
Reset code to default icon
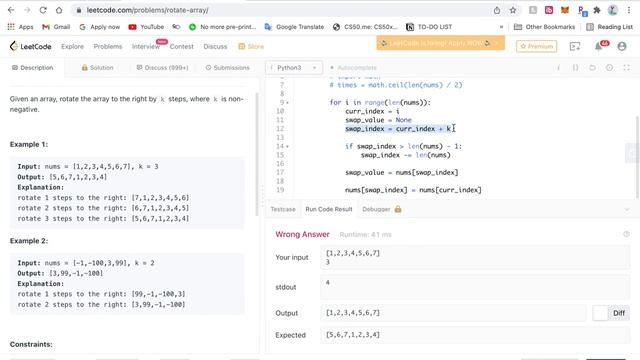[592, 68]
